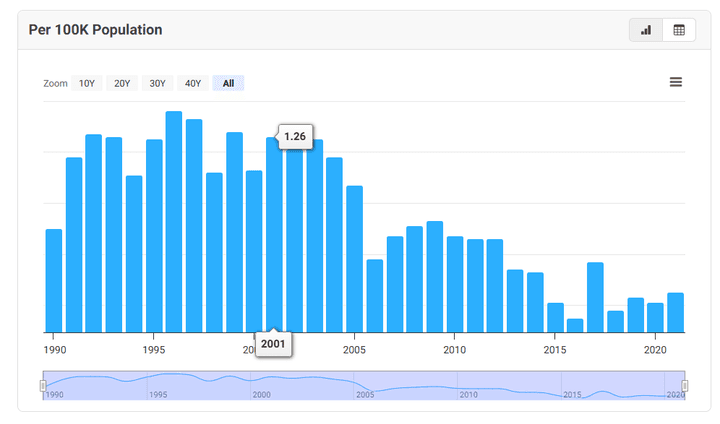
Task: Select the tallest bar for 1996
Action: 174,222
